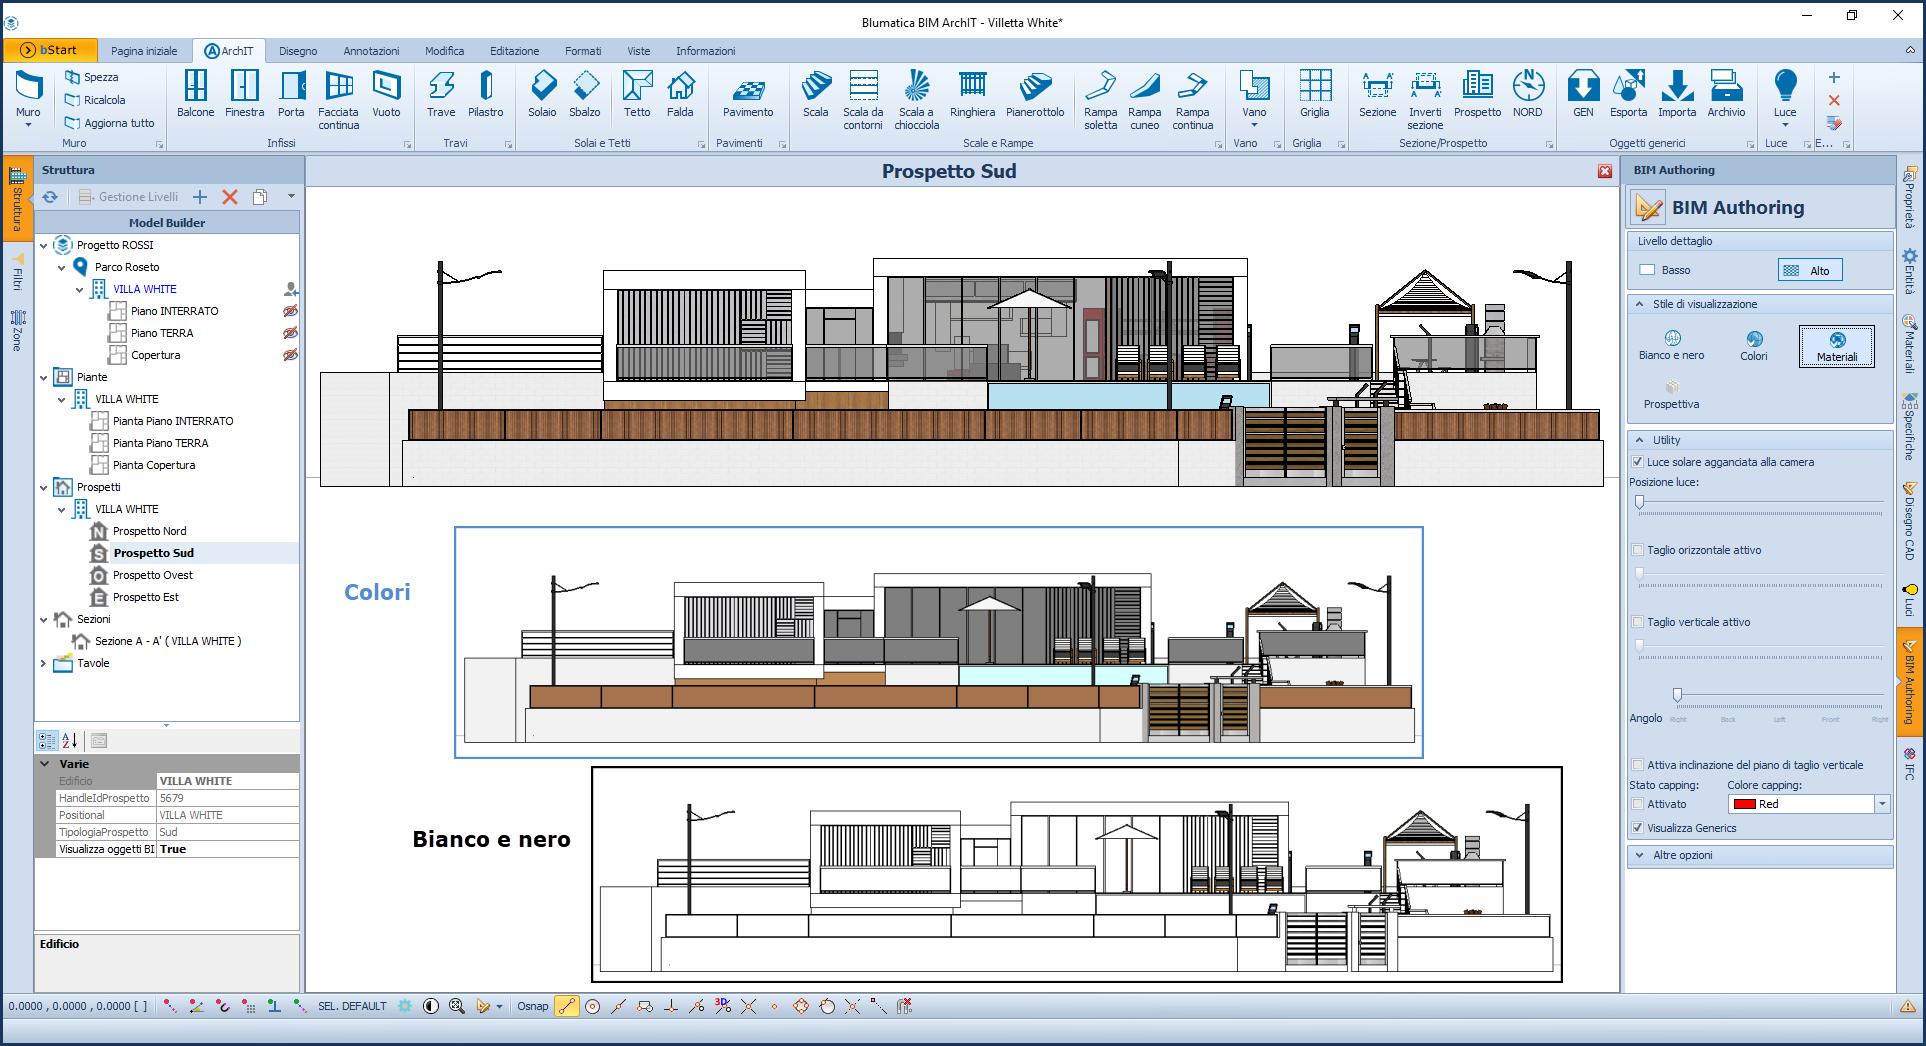1926x1046 pixels.
Task: Select the Finestra window tool
Action: point(244,95)
